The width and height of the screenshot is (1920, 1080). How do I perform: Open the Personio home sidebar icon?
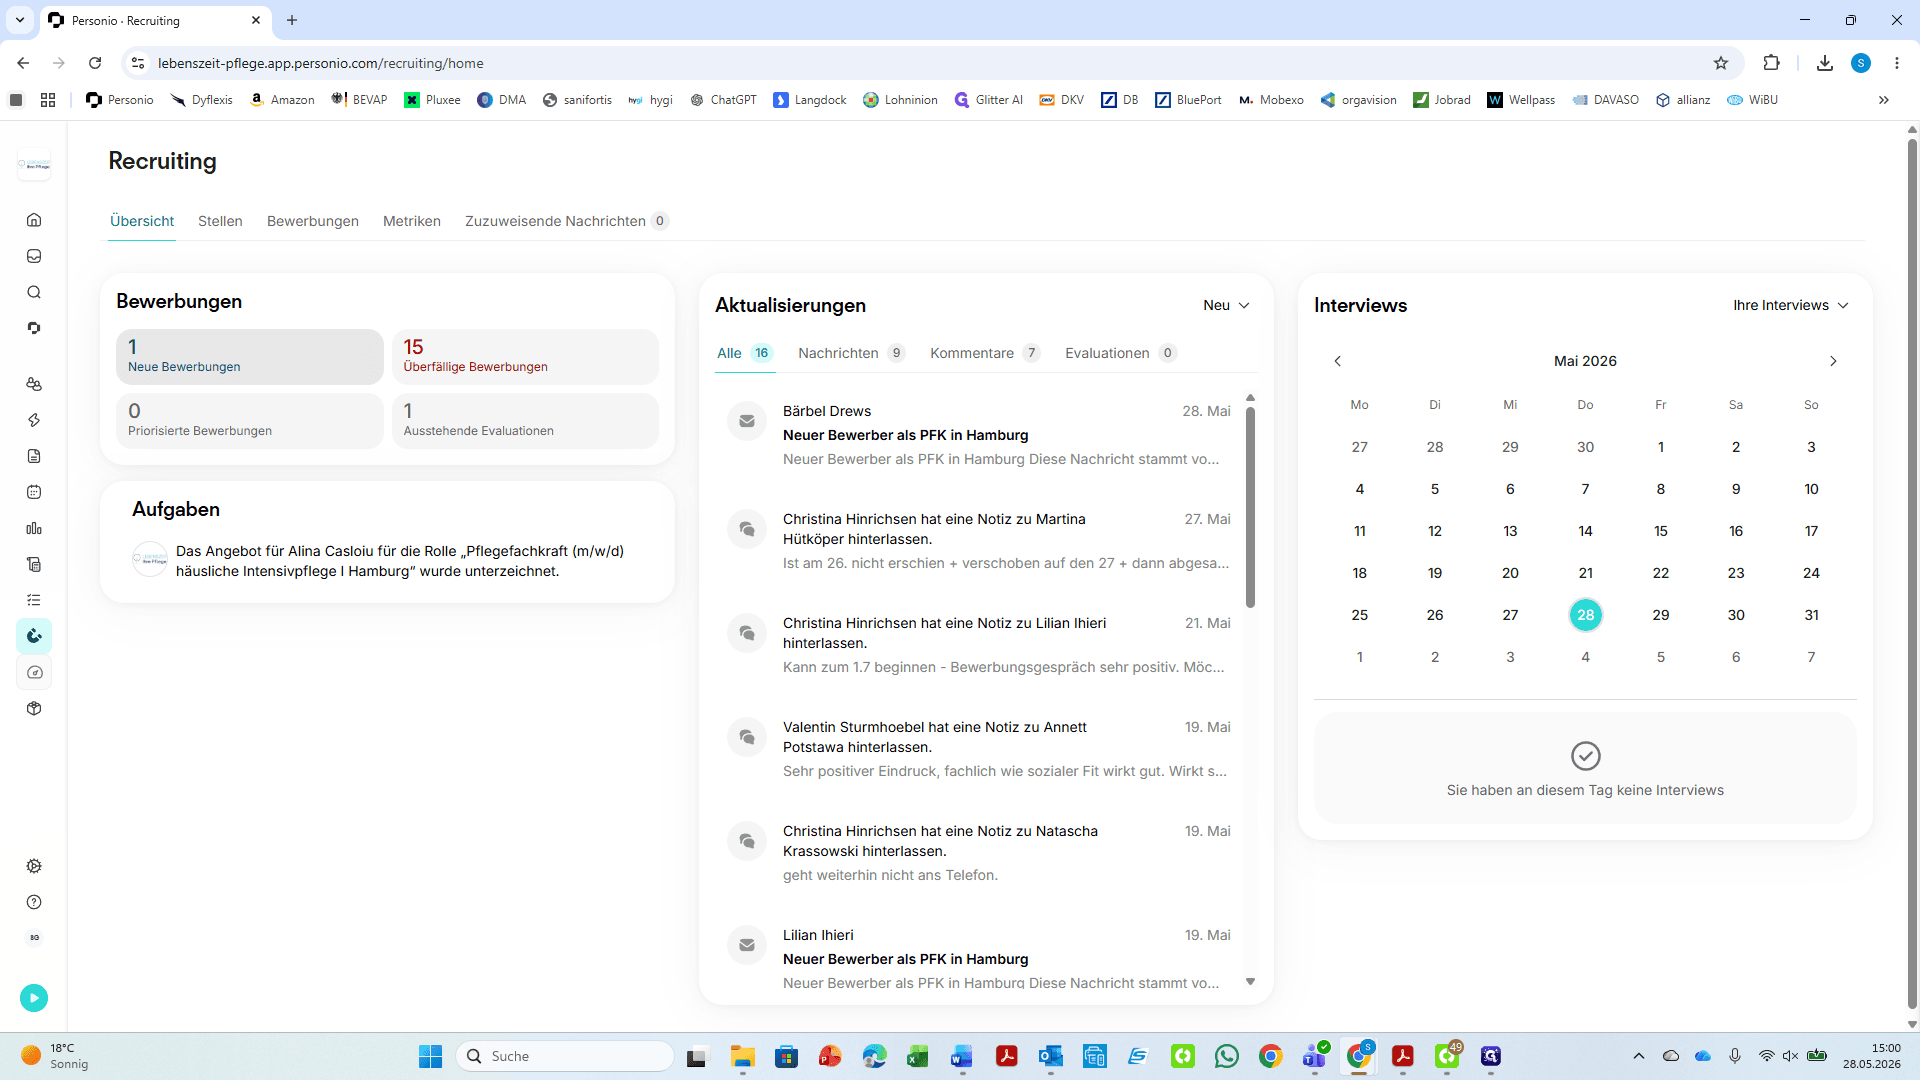point(34,220)
